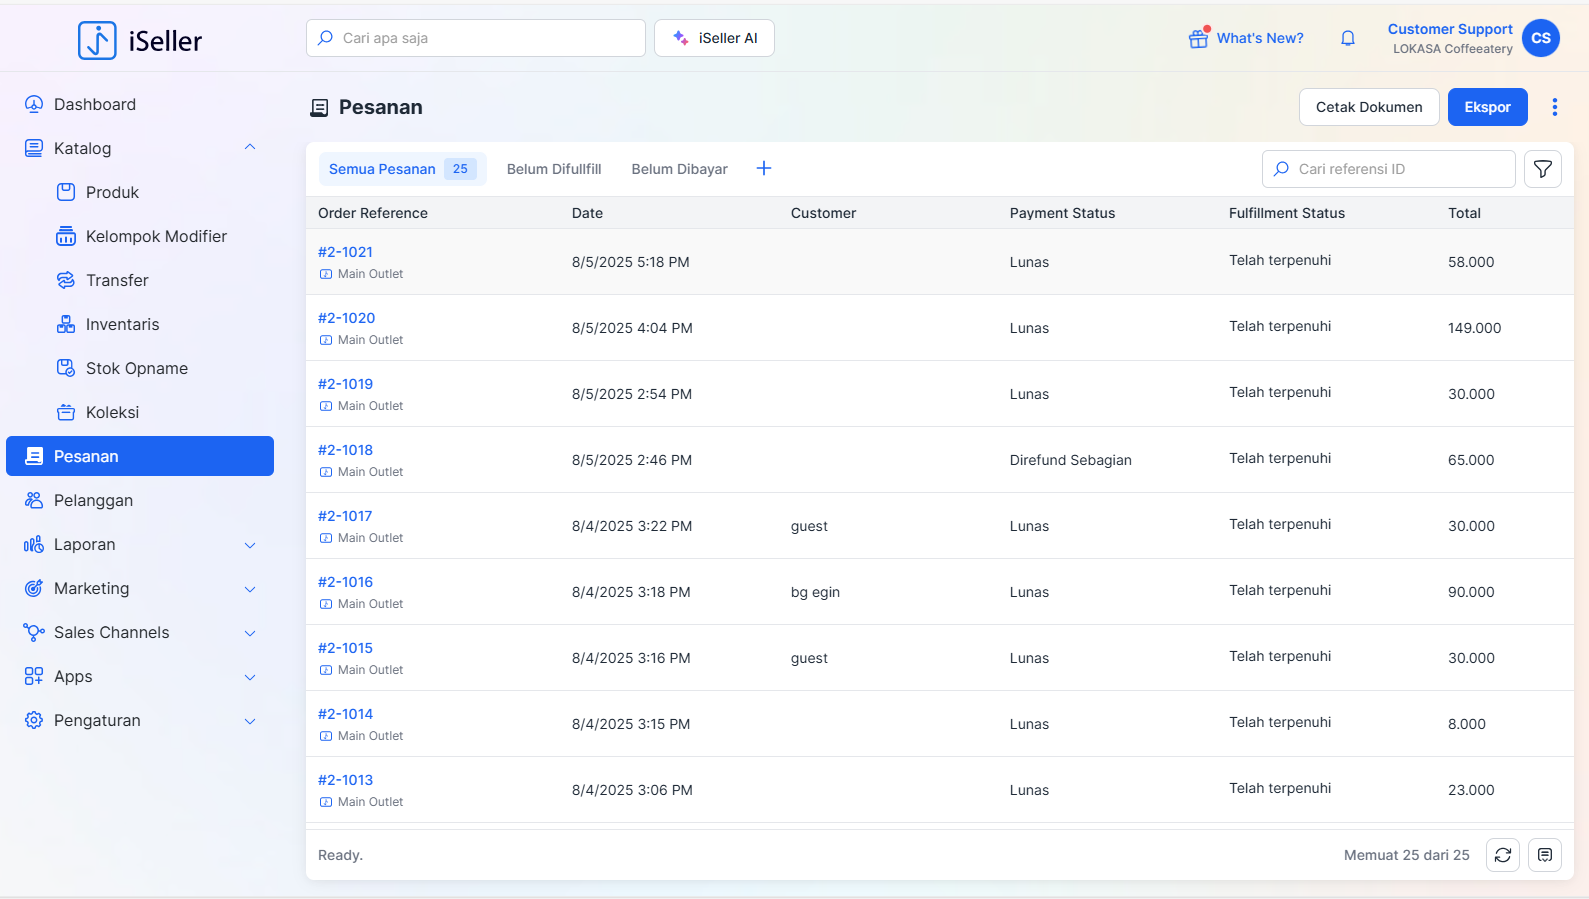Collapse the Katalog menu section
Screen dimensions: 1589x899
click(250, 148)
